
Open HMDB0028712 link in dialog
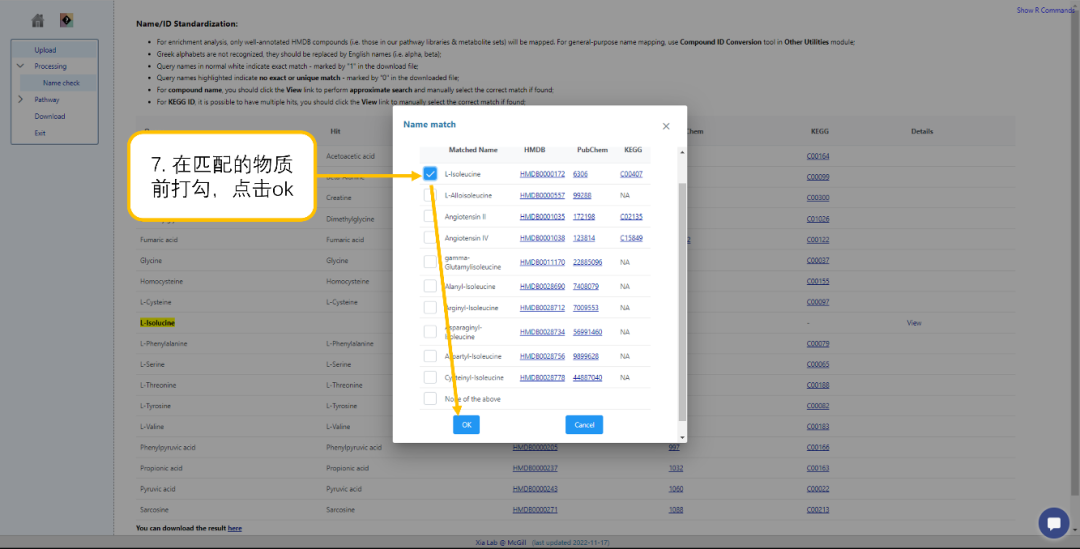(x=542, y=308)
